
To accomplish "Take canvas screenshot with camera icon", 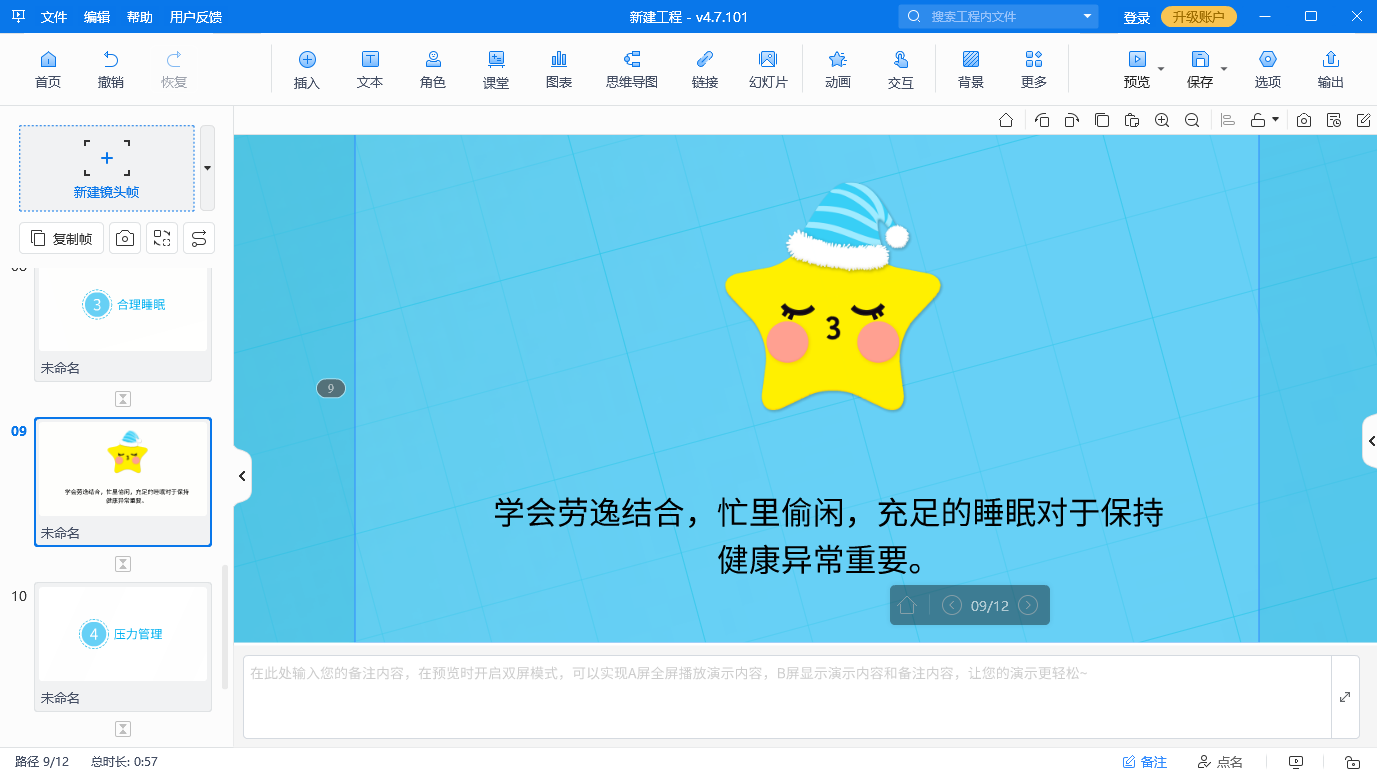I will (x=1304, y=120).
